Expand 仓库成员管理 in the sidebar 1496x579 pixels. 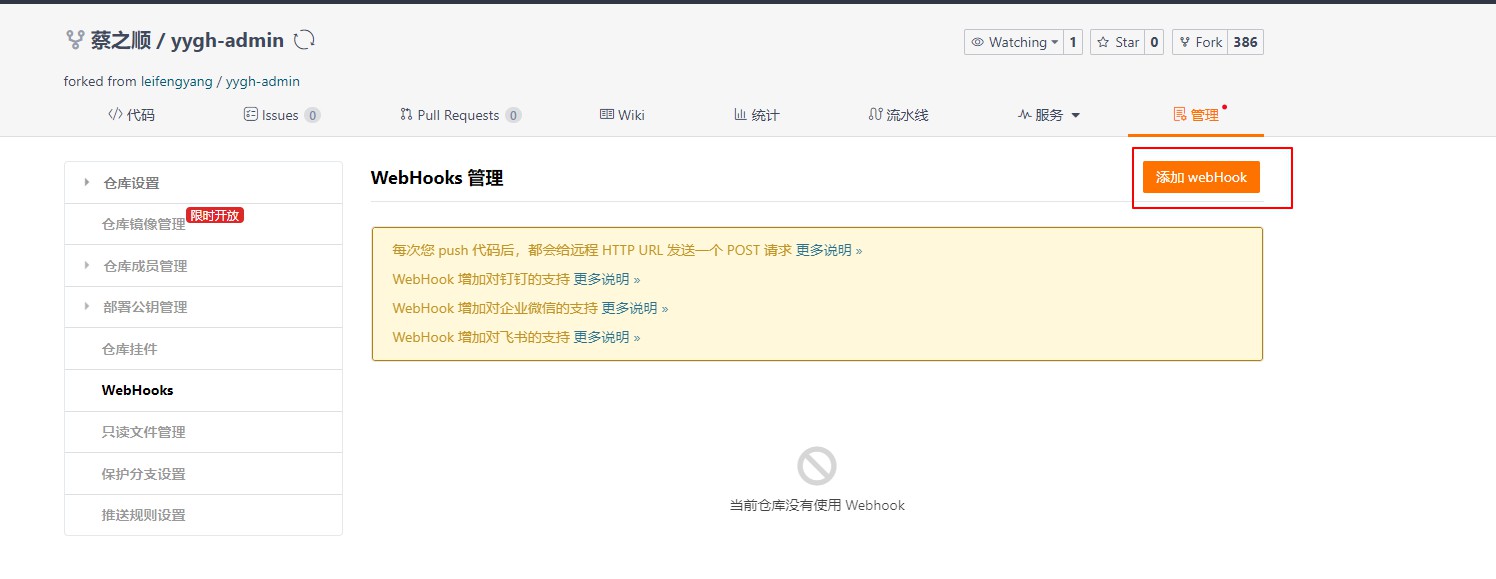coord(203,266)
